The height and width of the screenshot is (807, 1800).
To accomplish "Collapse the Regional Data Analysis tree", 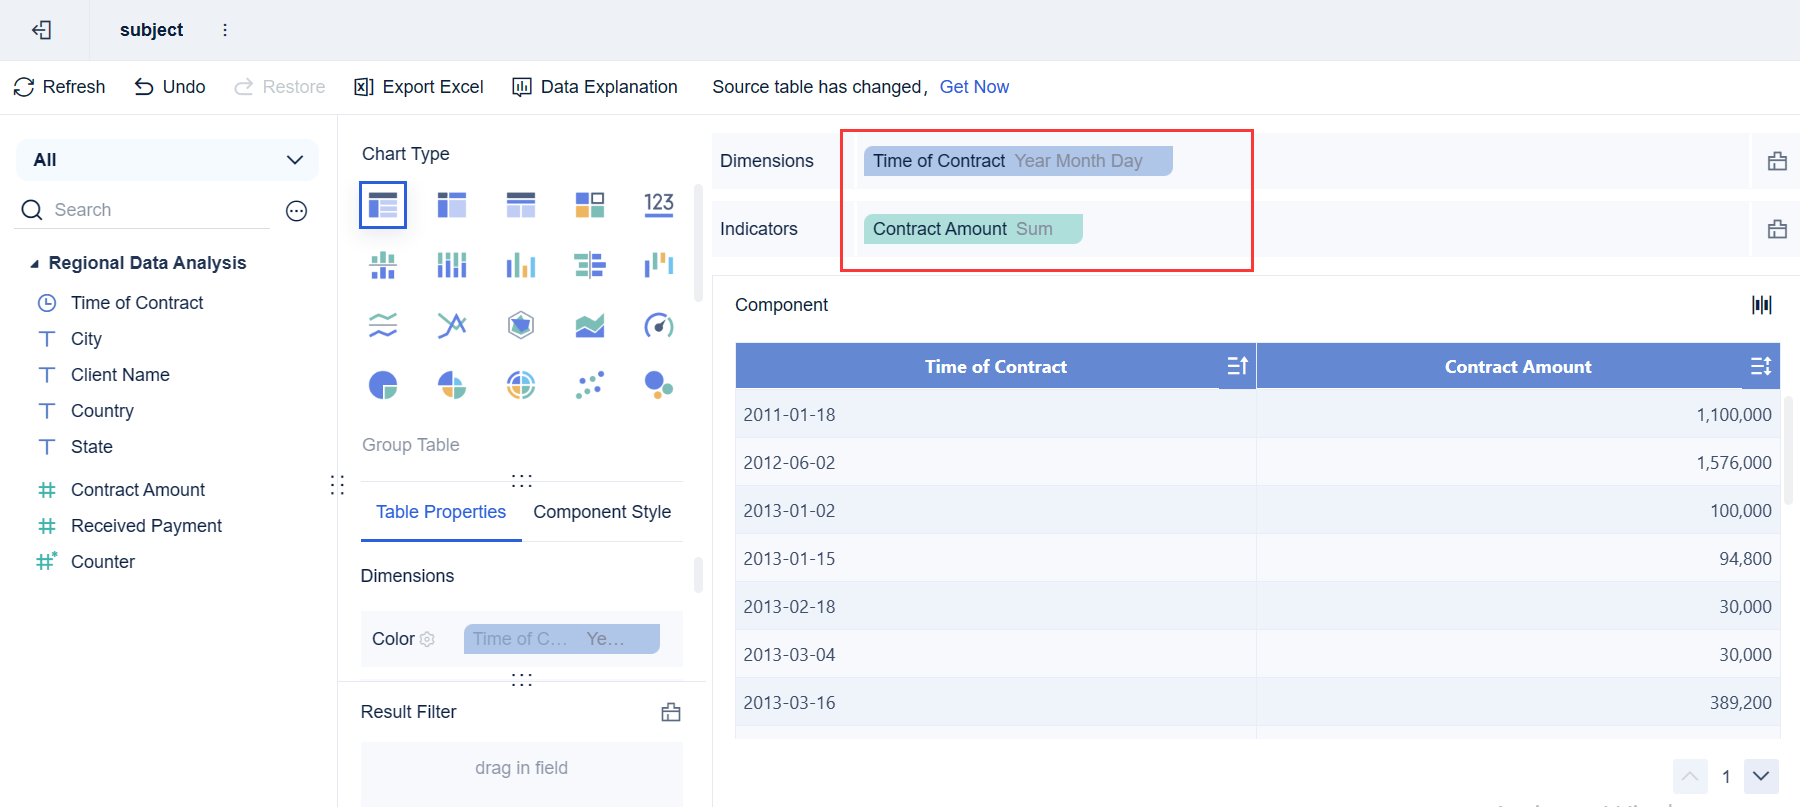I will pos(35,264).
